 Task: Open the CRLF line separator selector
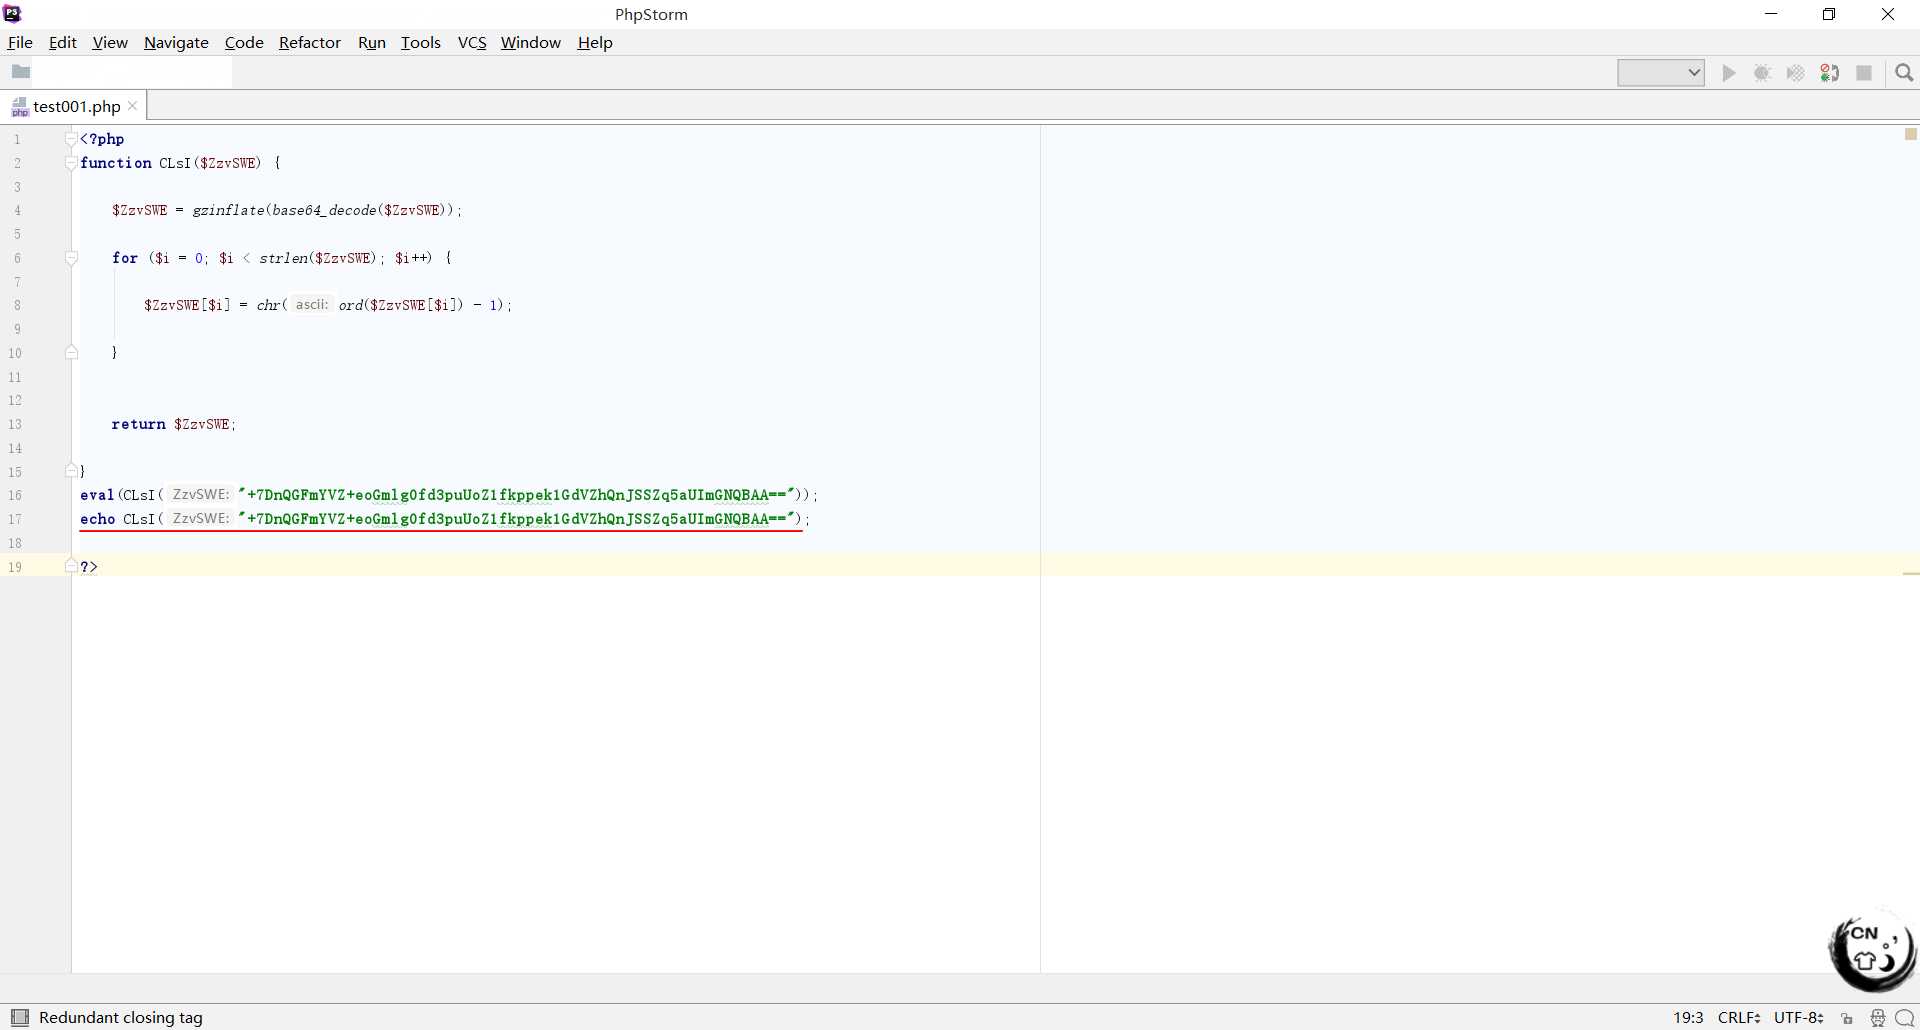click(1739, 1017)
